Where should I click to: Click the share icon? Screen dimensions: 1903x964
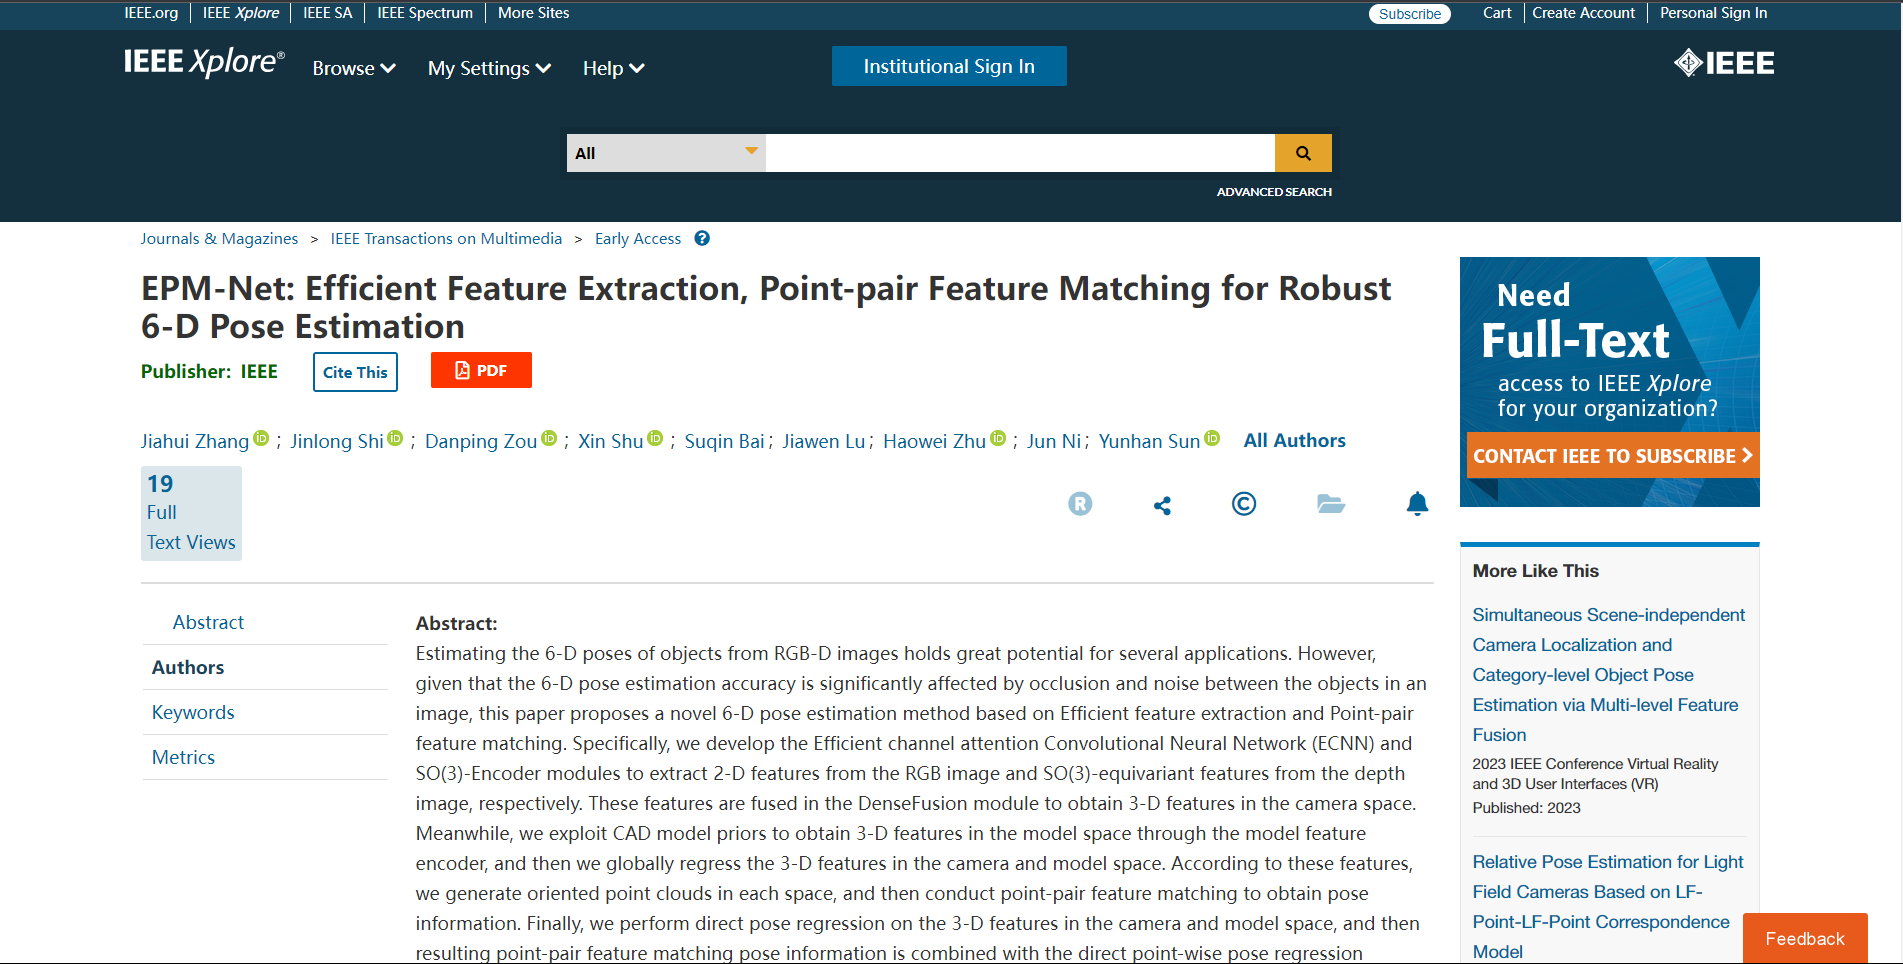(1162, 505)
